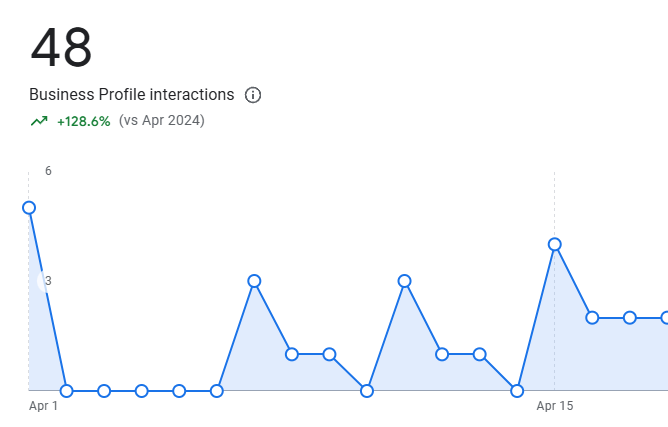
Task: Select the Apr 1 data point at chart top-left
Action: 29,208
